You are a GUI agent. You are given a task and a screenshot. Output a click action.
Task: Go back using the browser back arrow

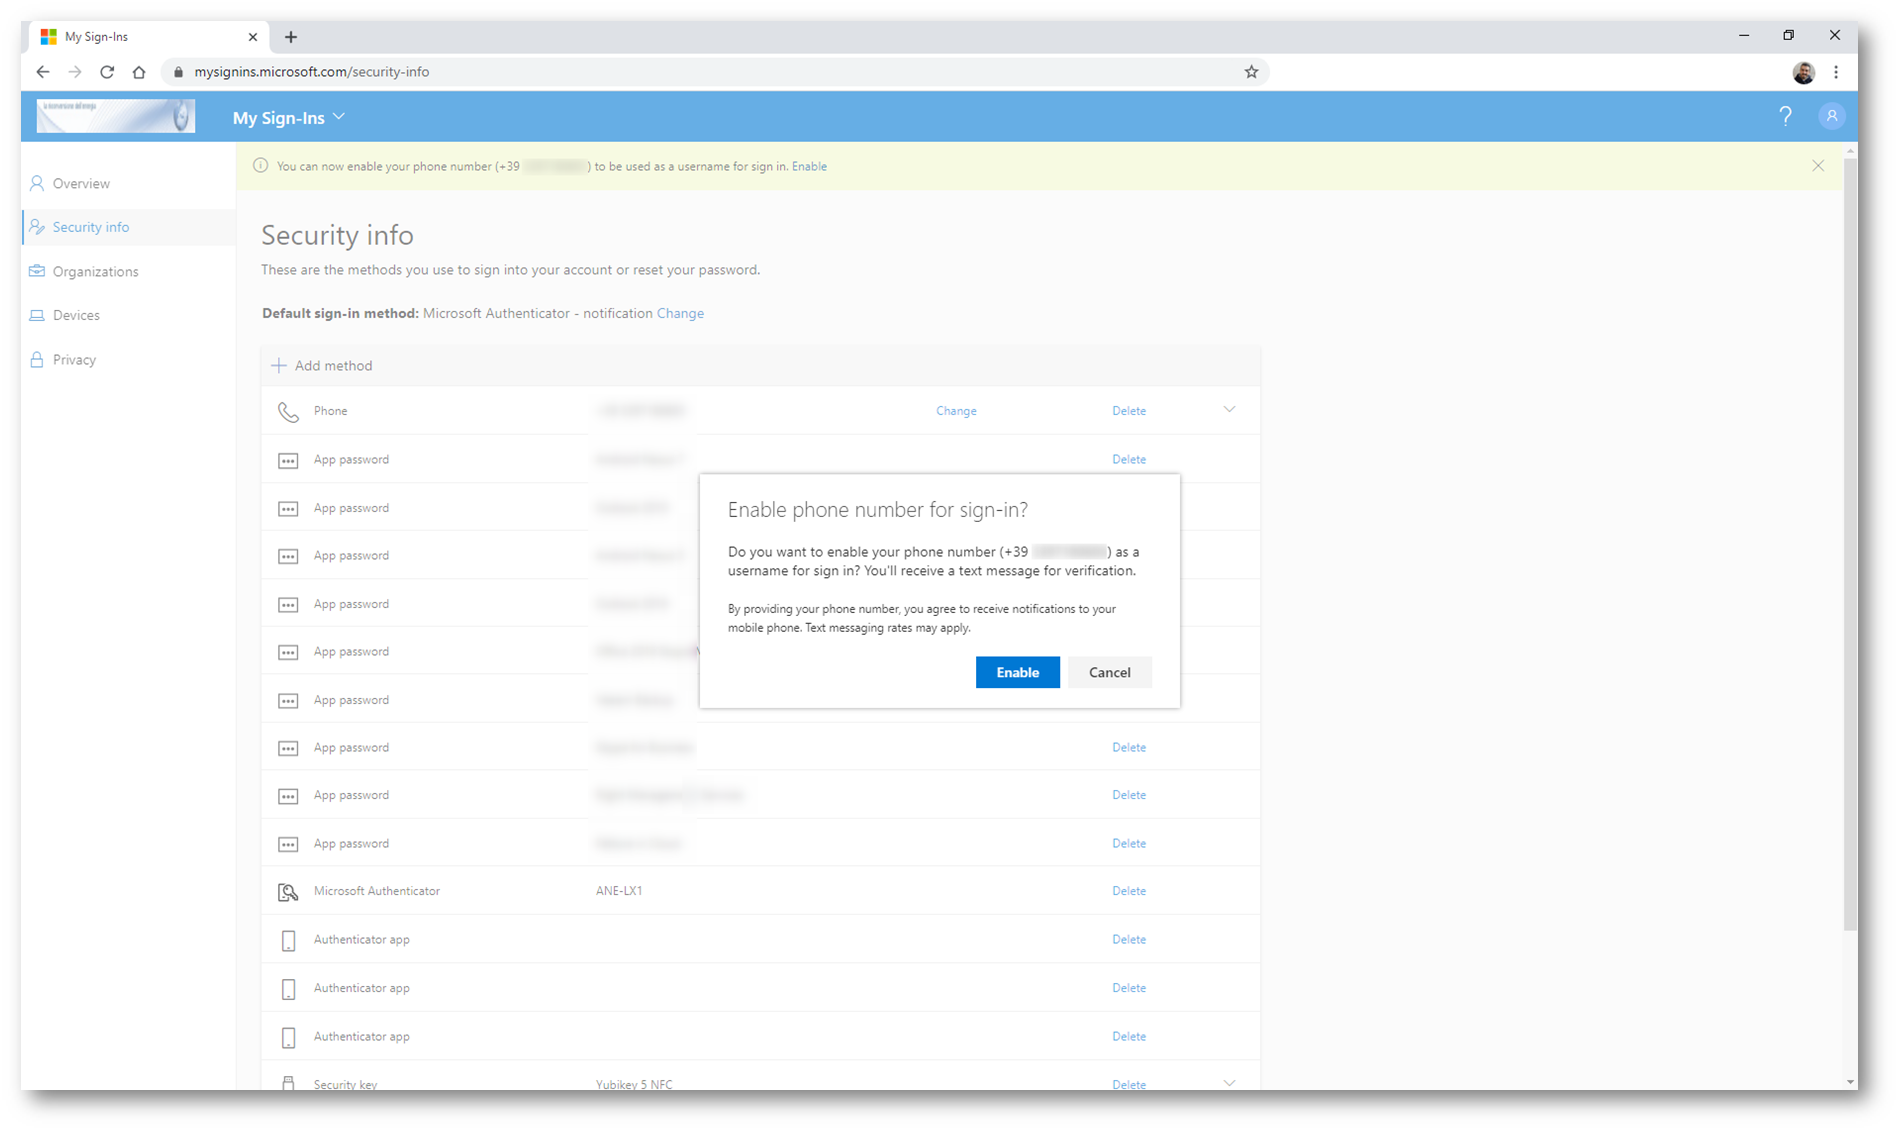click(43, 72)
